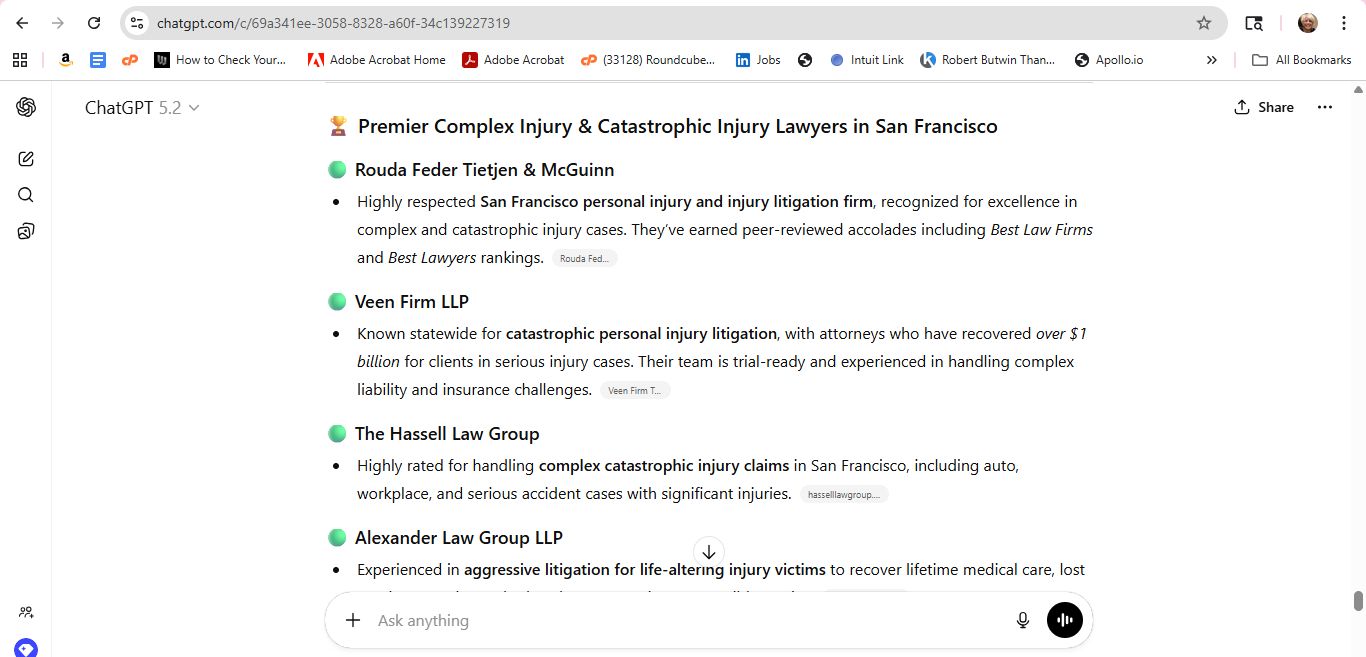The image size is (1366, 657).
Task: Click the page vertical scrollbar thumb
Action: tap(1358, 600)
